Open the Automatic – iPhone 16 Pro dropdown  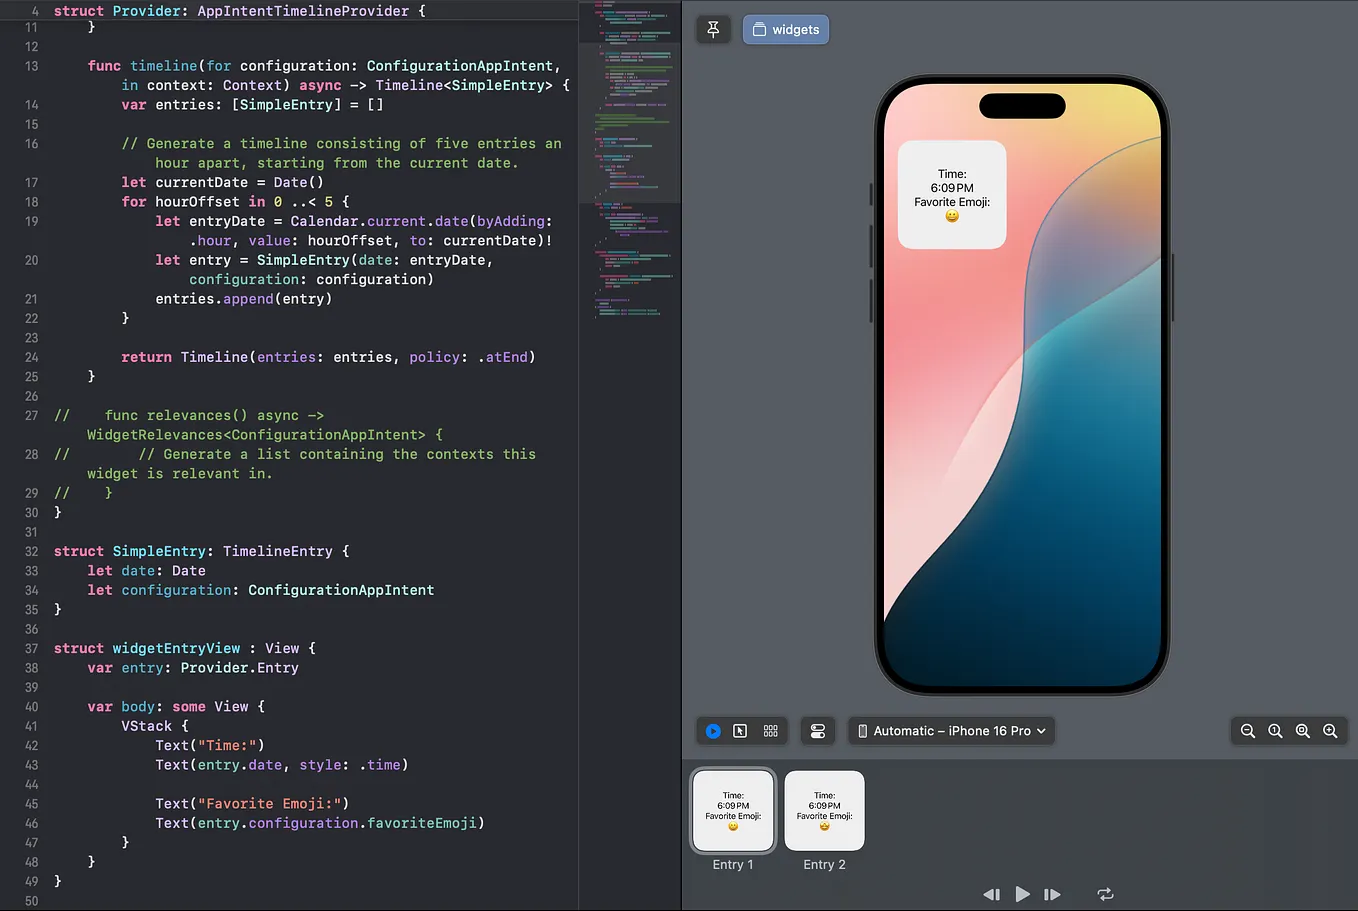pyautogui.click(x=951, y=730)
